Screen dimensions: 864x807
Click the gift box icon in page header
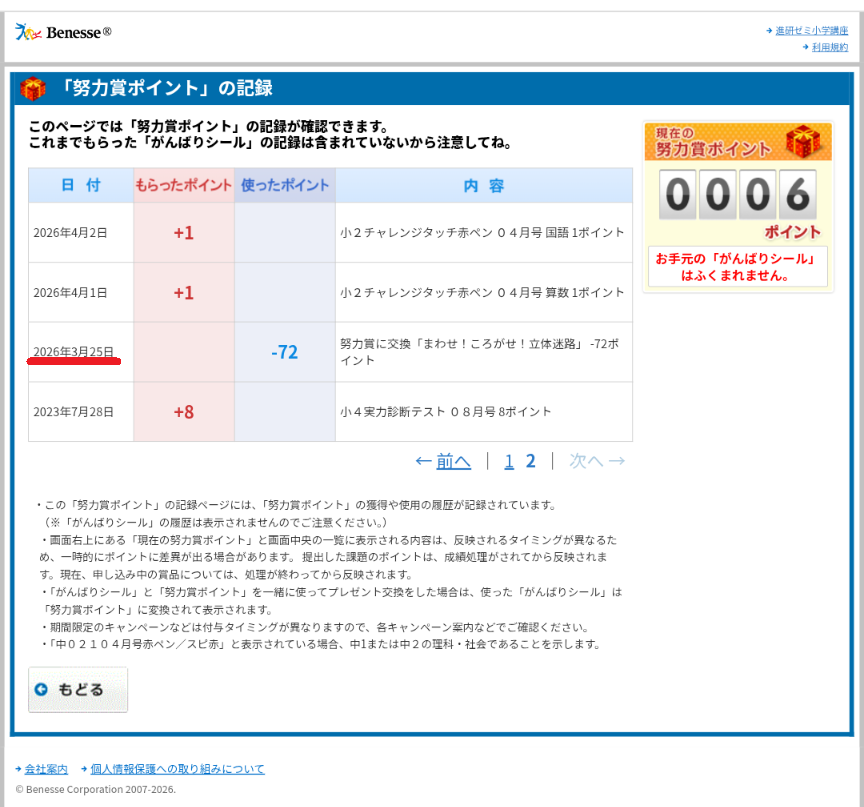(x=33, y=88)
